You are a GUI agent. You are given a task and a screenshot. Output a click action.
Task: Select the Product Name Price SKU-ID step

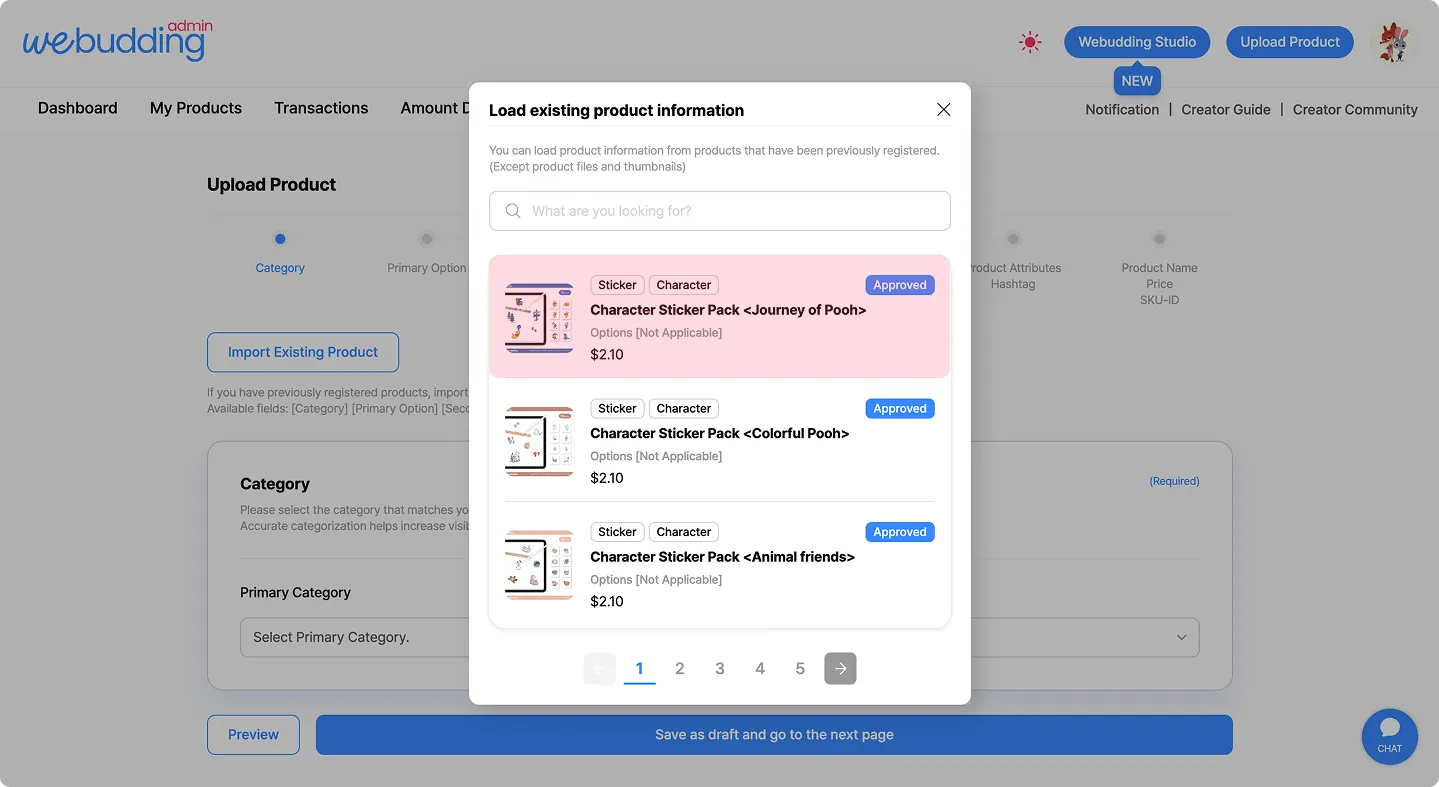(1159, 269)
